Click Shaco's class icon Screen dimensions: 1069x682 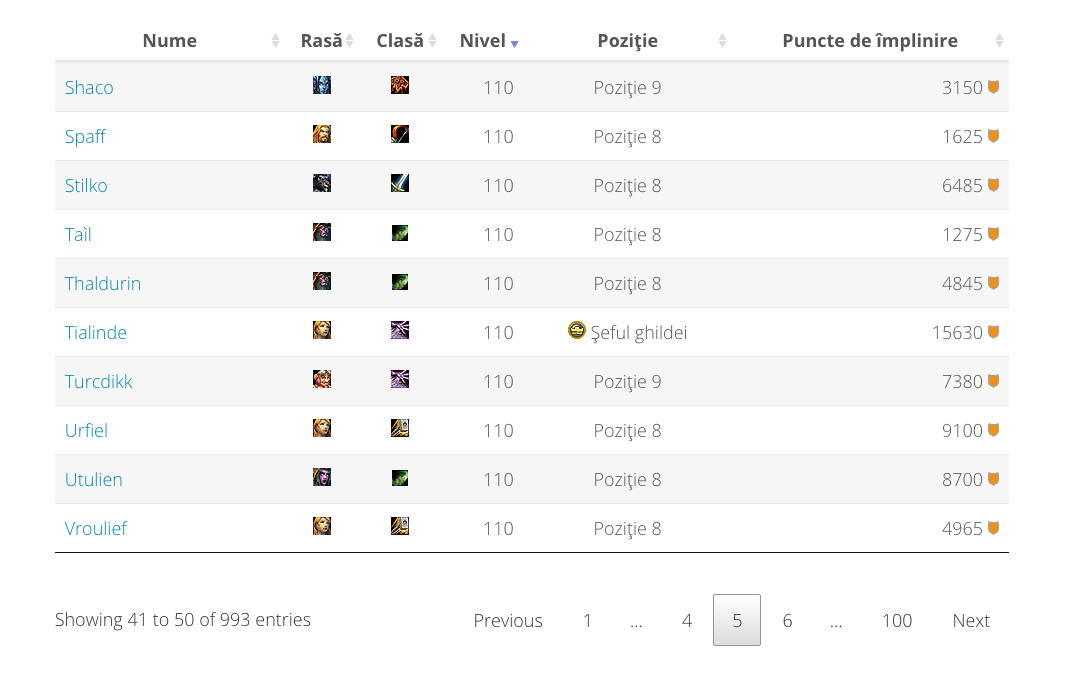tap(400, 86)
